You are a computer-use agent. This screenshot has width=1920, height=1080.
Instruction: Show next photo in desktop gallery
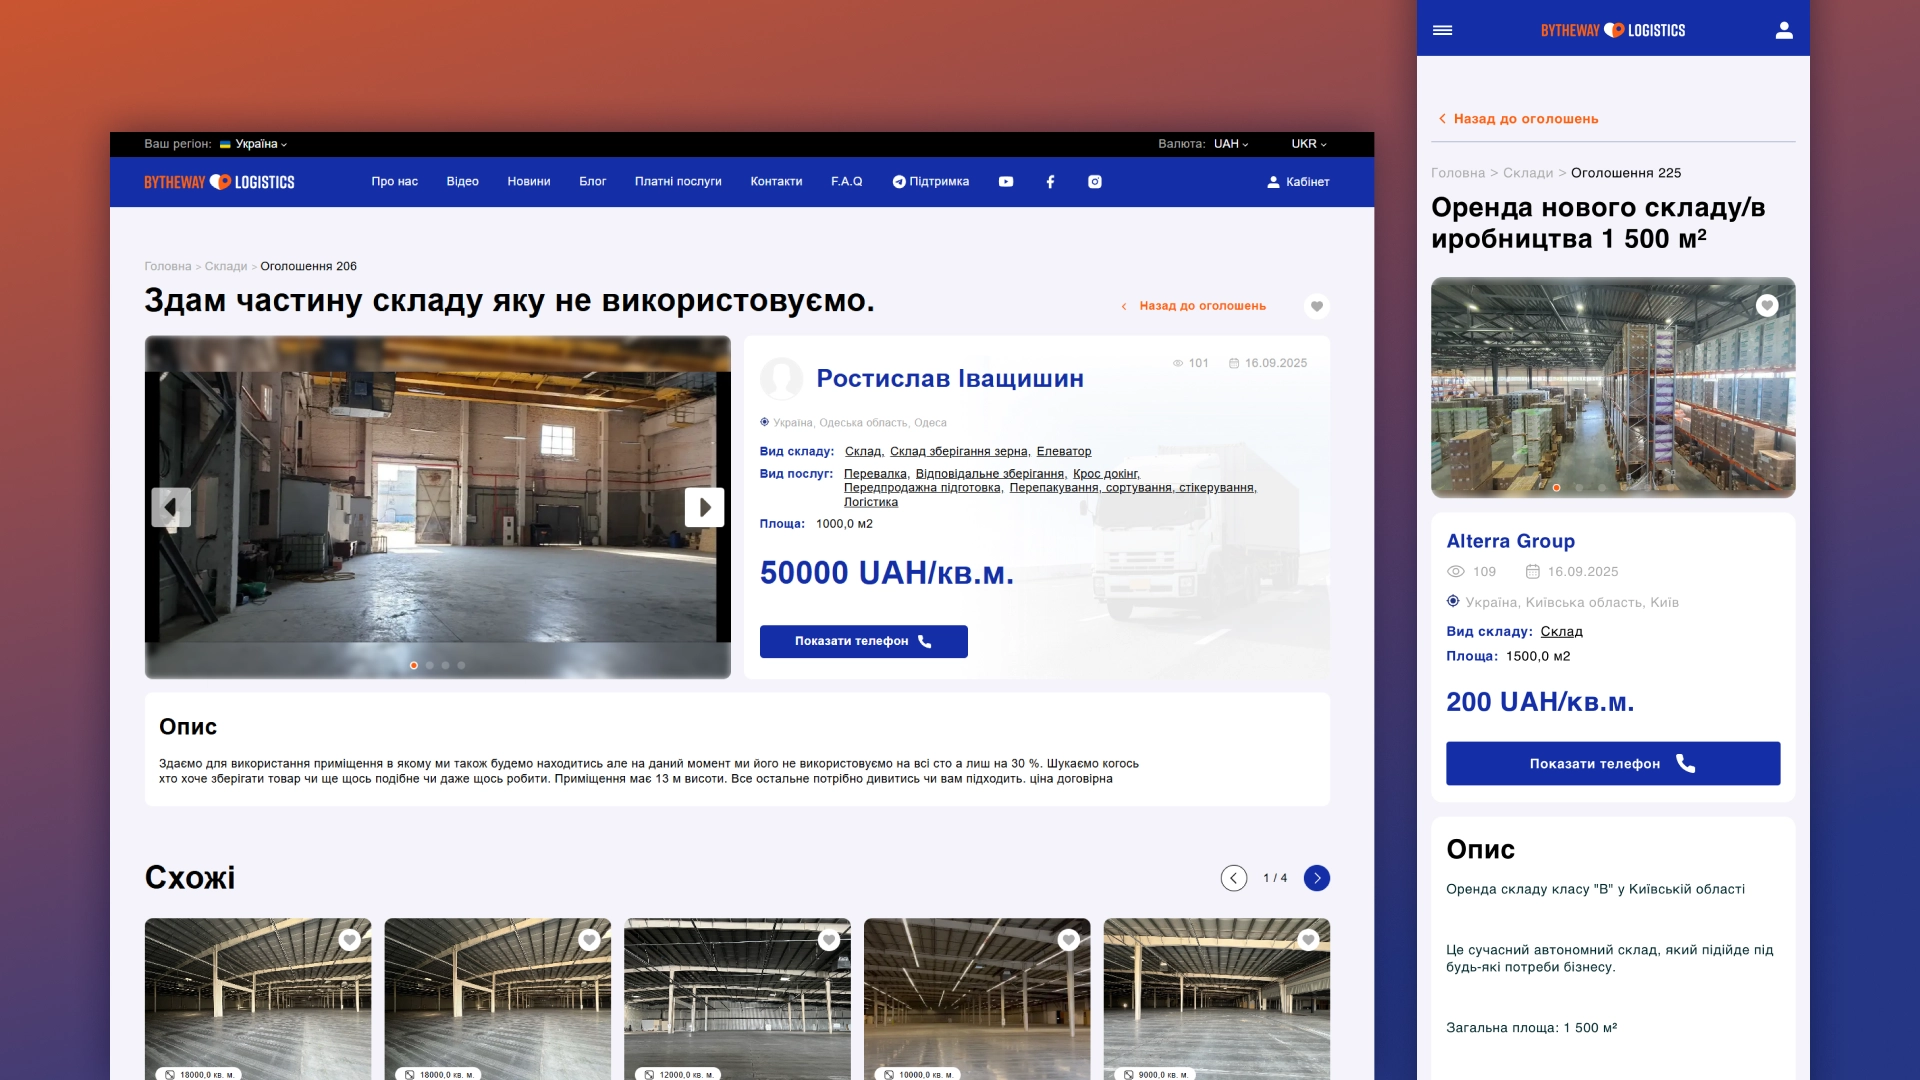click(x=704, y=507)
